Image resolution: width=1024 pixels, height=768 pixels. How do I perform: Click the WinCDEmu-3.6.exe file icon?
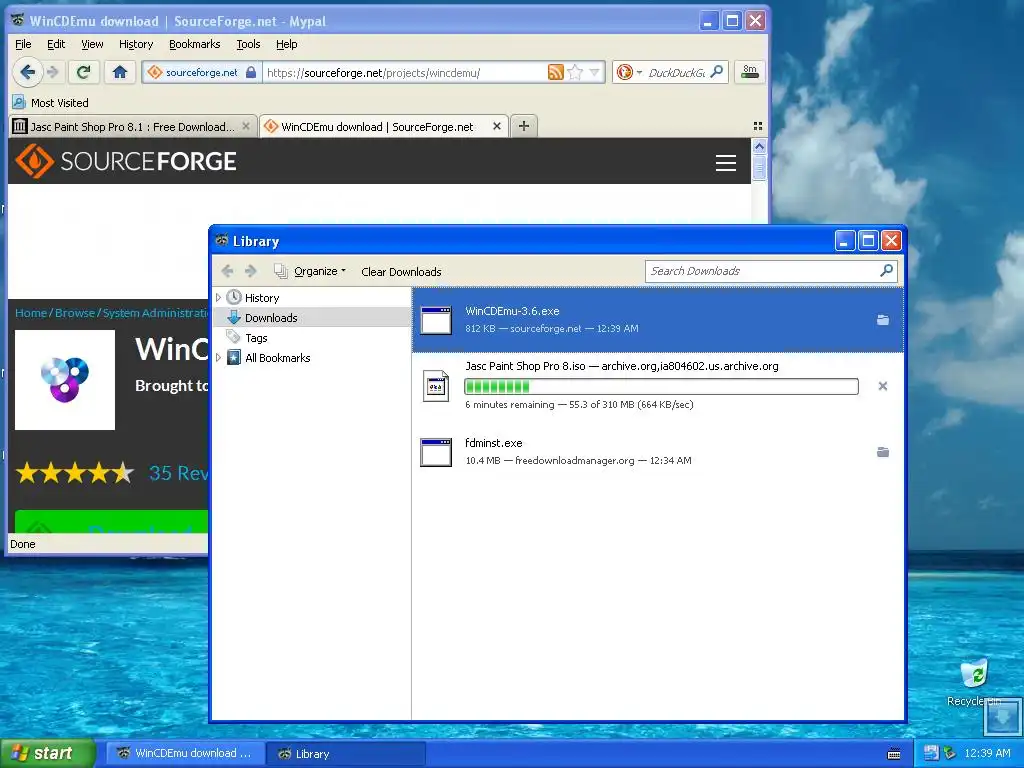pos(436,320)
